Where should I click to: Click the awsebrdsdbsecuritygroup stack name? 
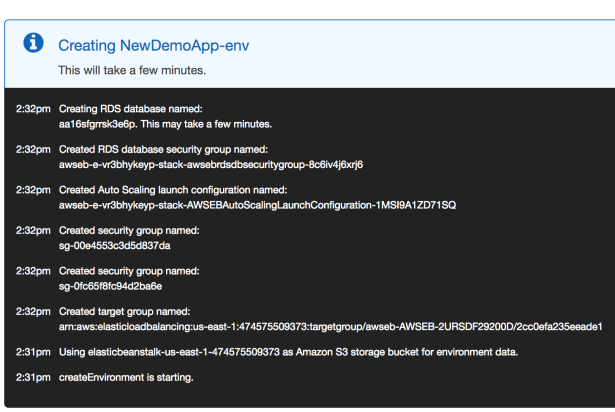click(x=210, y=164)
